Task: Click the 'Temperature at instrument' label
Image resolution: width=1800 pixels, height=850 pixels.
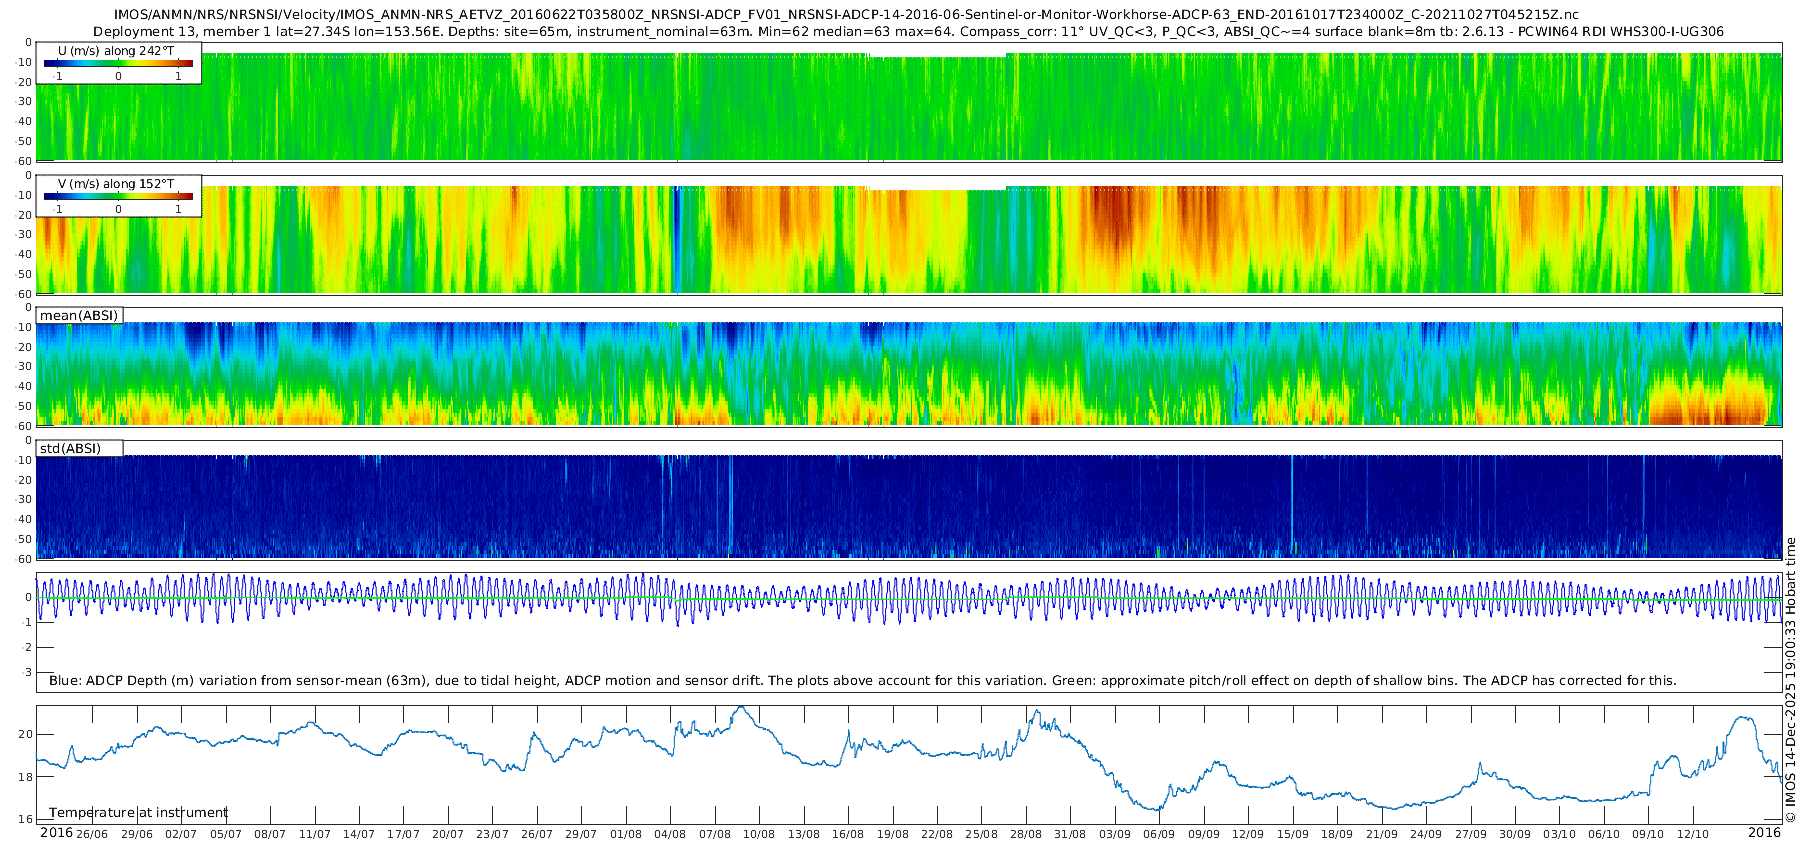Action: click(x=138, y=812)
